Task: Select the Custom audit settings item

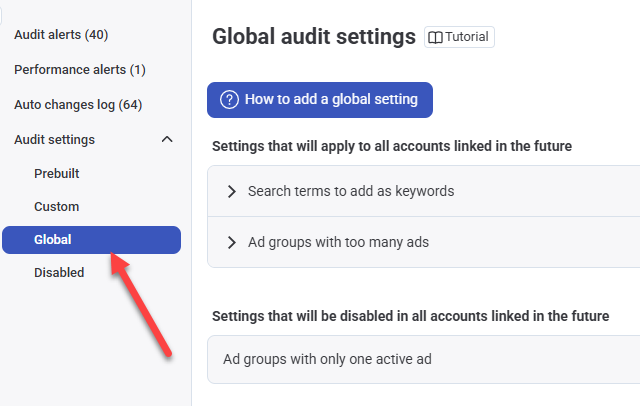Action: tap(56, 207)
